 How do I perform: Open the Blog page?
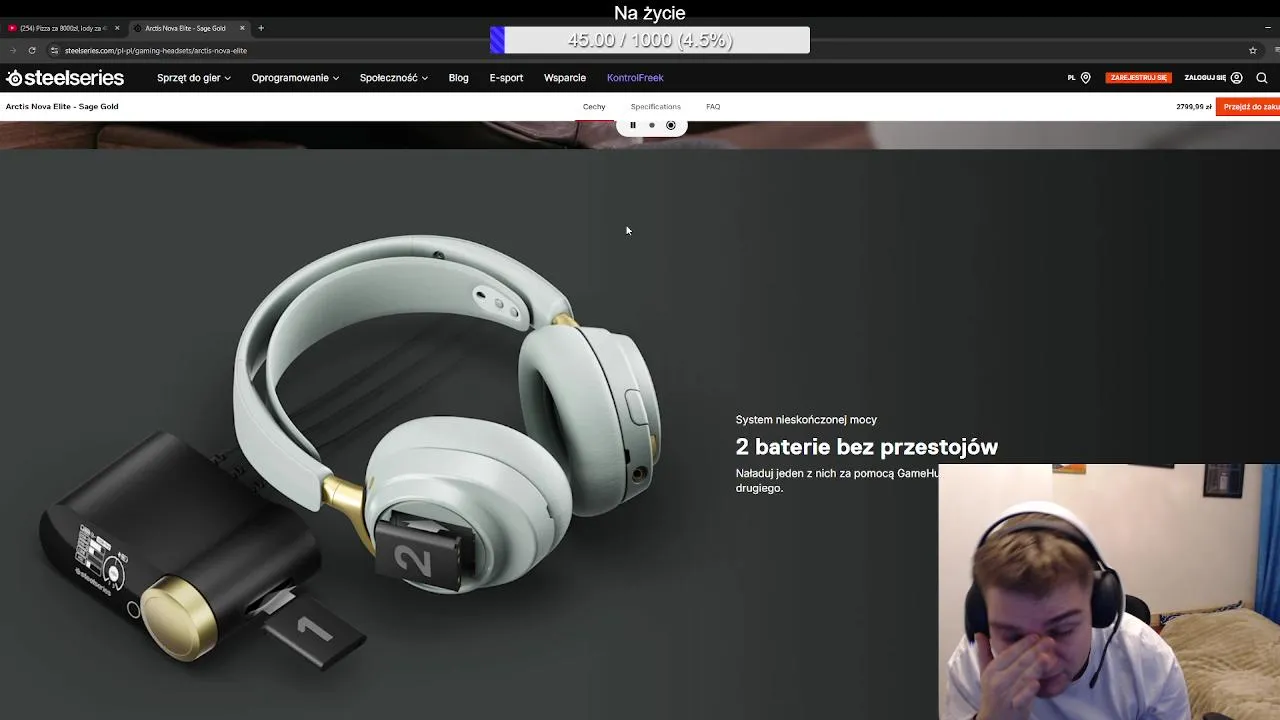click(459, 78)
